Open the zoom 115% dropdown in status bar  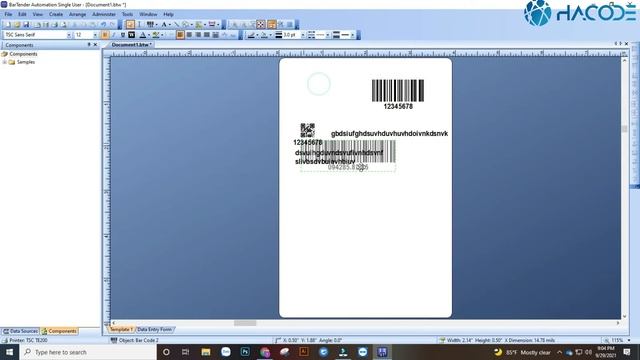pos(629,340)
